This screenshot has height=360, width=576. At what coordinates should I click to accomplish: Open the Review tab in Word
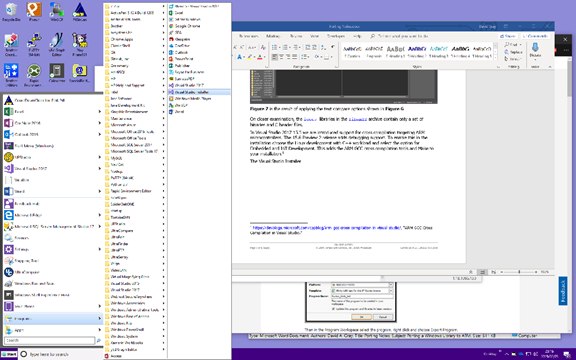(296, 36)
